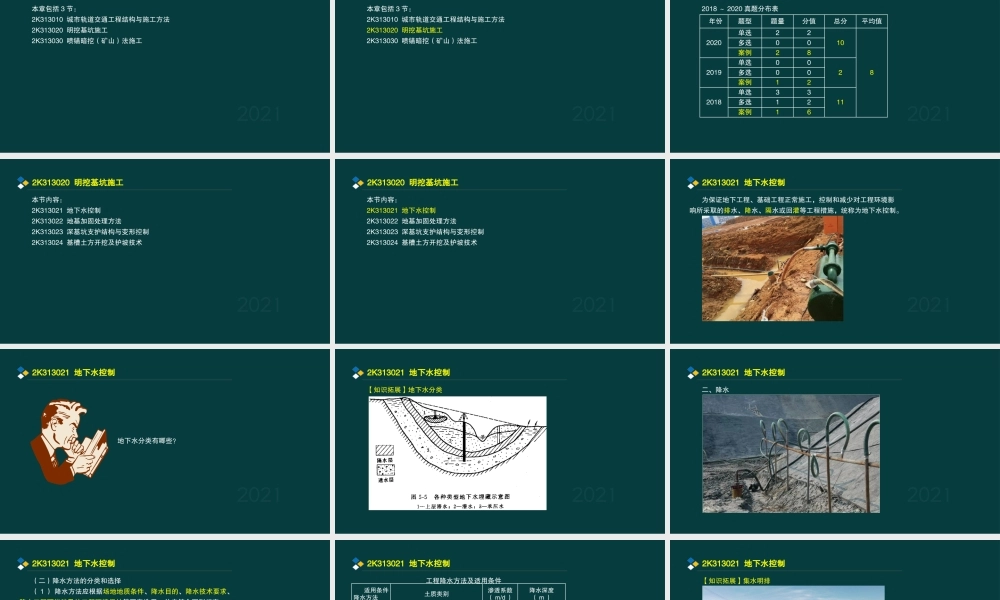Click the diamond icon on 降水方法的分类和选择 slide
The width and height of the screenshot is (1000, 600).
[x=22, y=563]
